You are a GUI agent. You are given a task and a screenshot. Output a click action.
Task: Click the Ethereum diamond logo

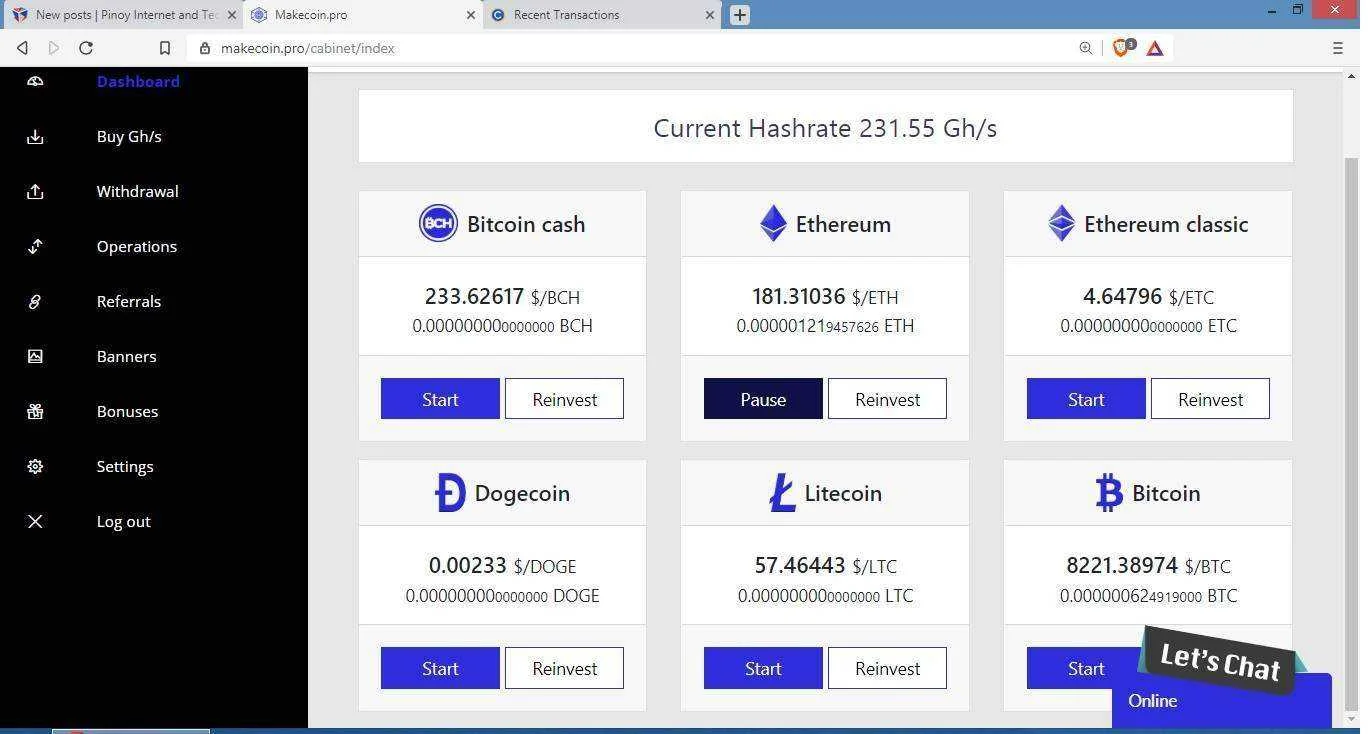tap(773, 223)
